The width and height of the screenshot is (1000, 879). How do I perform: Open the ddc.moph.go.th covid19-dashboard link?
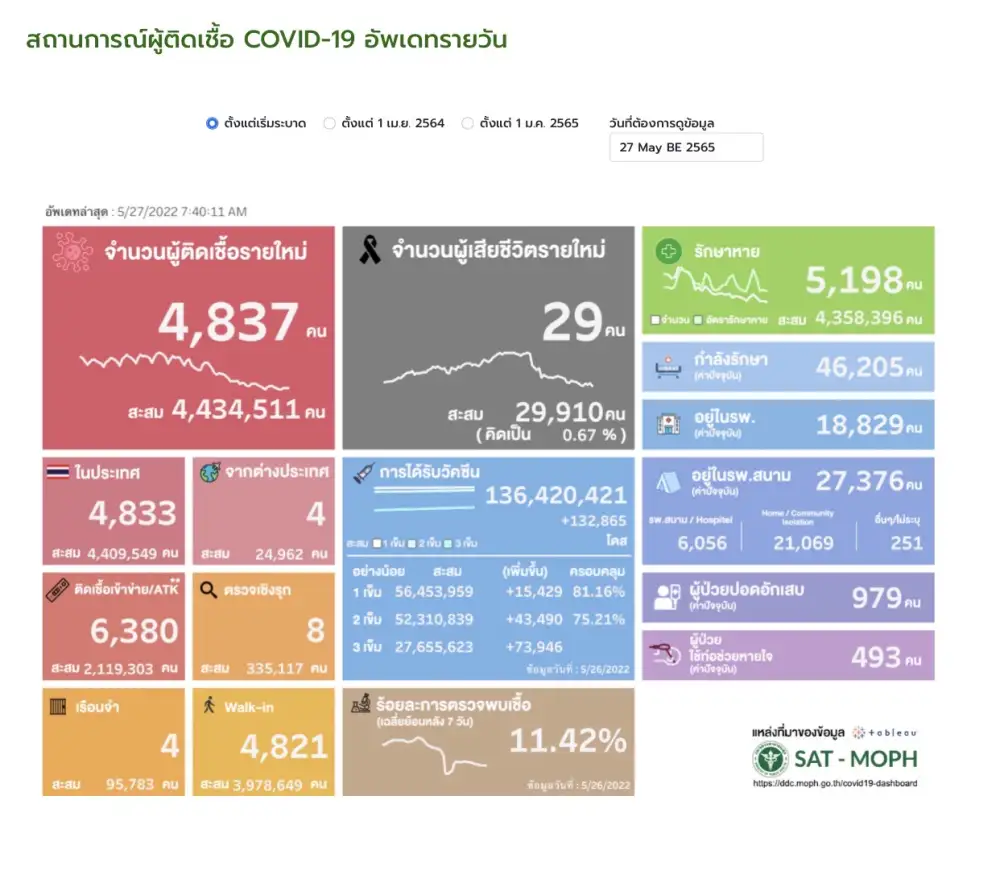pyautogui.click(x=834, y=783)
